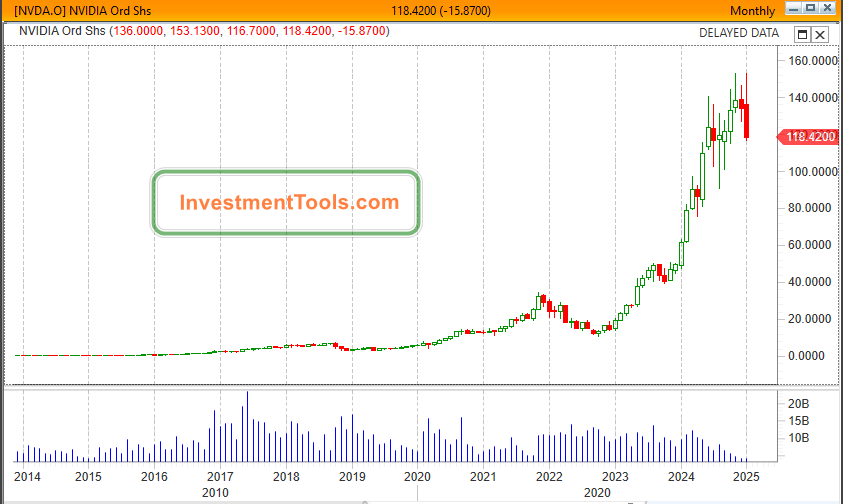The image size is (843, 504).
Task: Click the [NVDA.O] NVIDIA Ord Shs title
Action: 82,11
